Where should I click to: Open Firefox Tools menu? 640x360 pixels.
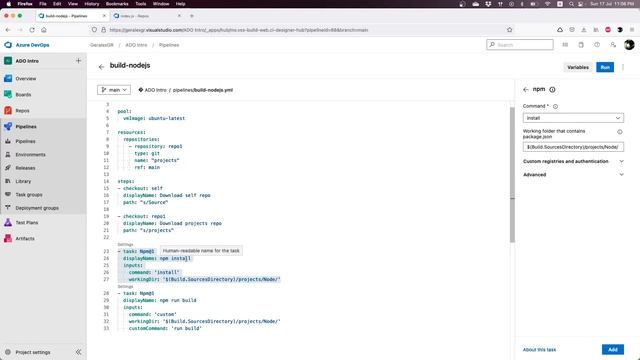click(141, 4)
